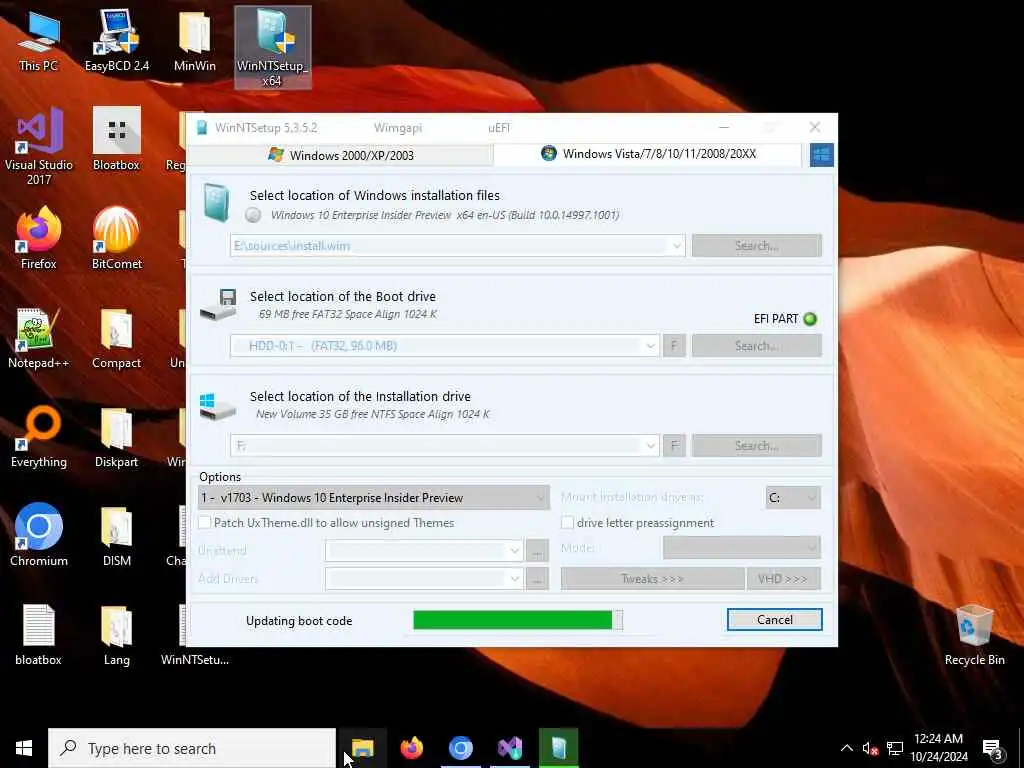1024x768 pixels.
Task: Open DISM folder on desktop
Action: pyautogui.click(x=116, y=536)
